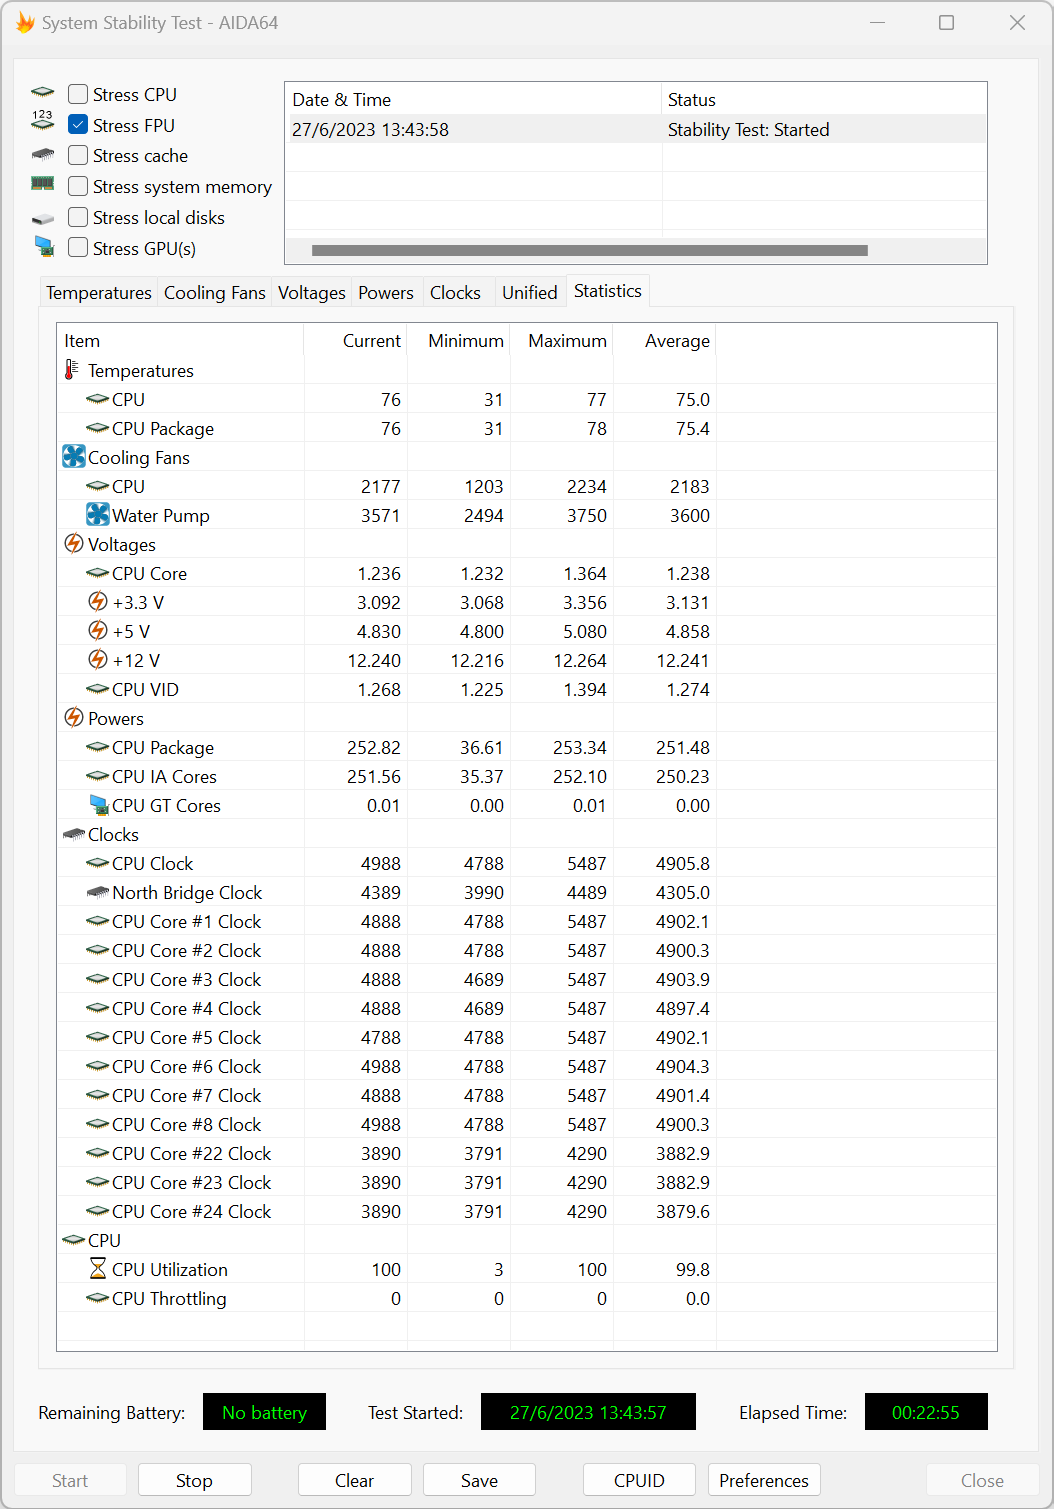Click the thermometer icon of Temperatures group
Image resolution: width=1054 pixels, height=1509 pixels.
(x=72, y=370)
